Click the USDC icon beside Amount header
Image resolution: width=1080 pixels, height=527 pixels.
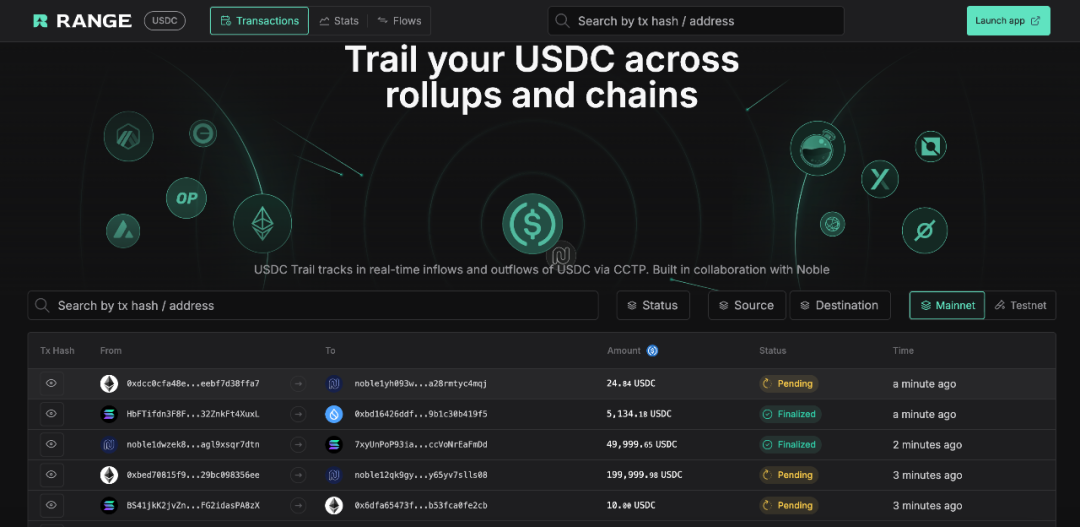[652, 351]
